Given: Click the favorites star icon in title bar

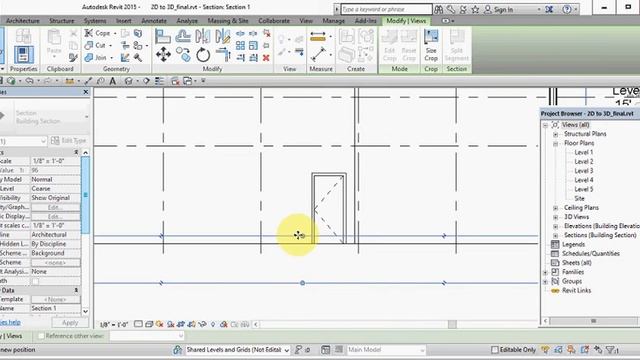Looking at the screenshot, I should (x=475, y=9).
